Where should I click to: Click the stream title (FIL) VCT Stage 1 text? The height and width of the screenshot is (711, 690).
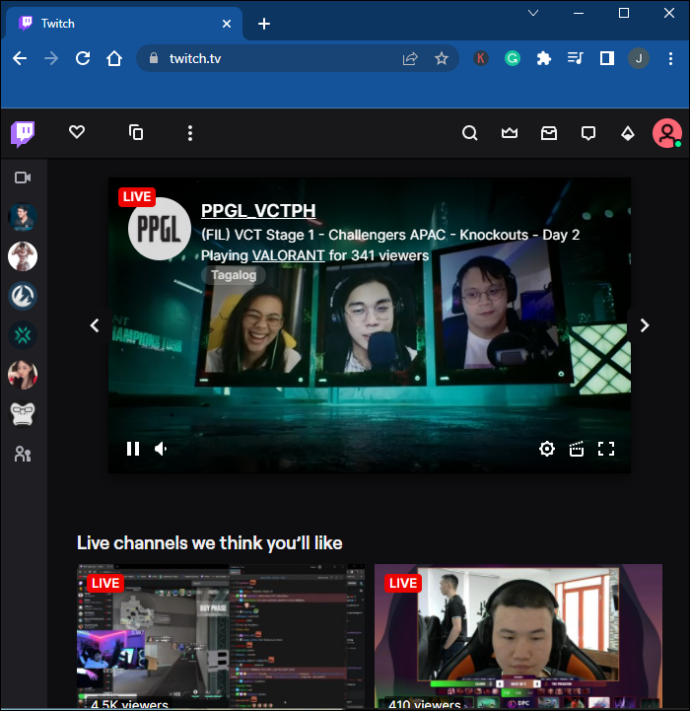[x=390, y=235]
